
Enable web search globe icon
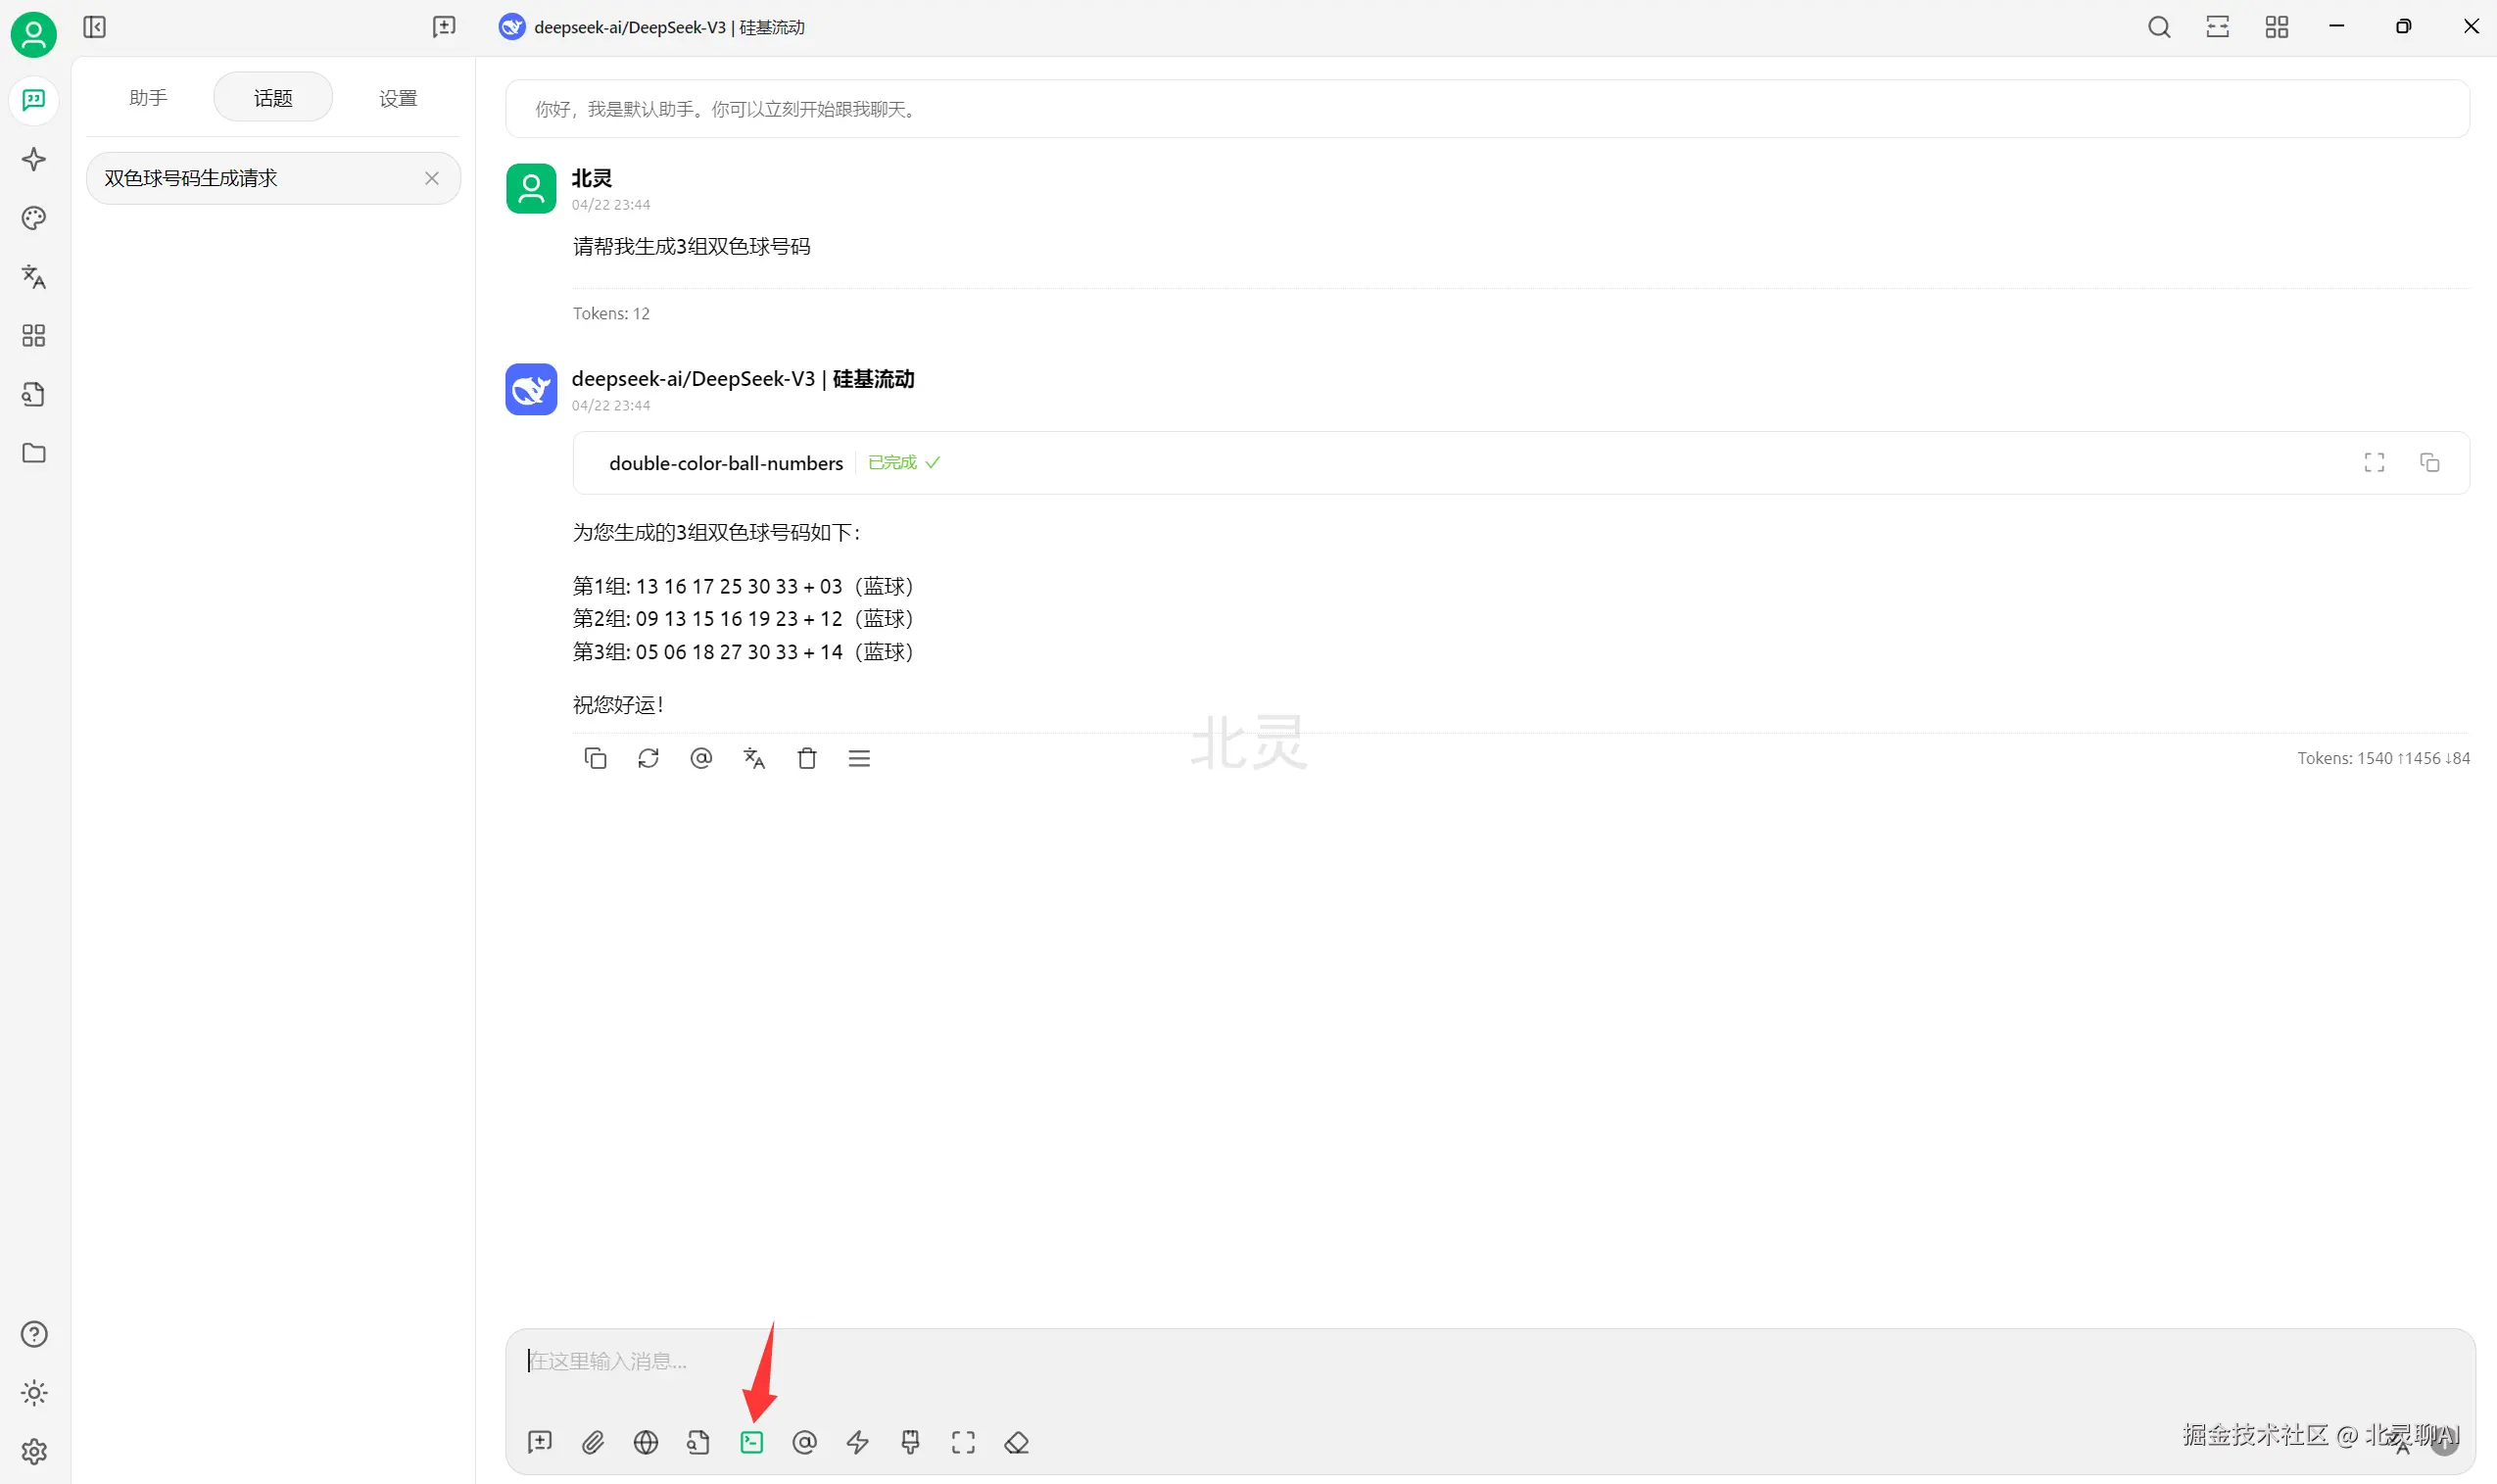click(646, 1442)
